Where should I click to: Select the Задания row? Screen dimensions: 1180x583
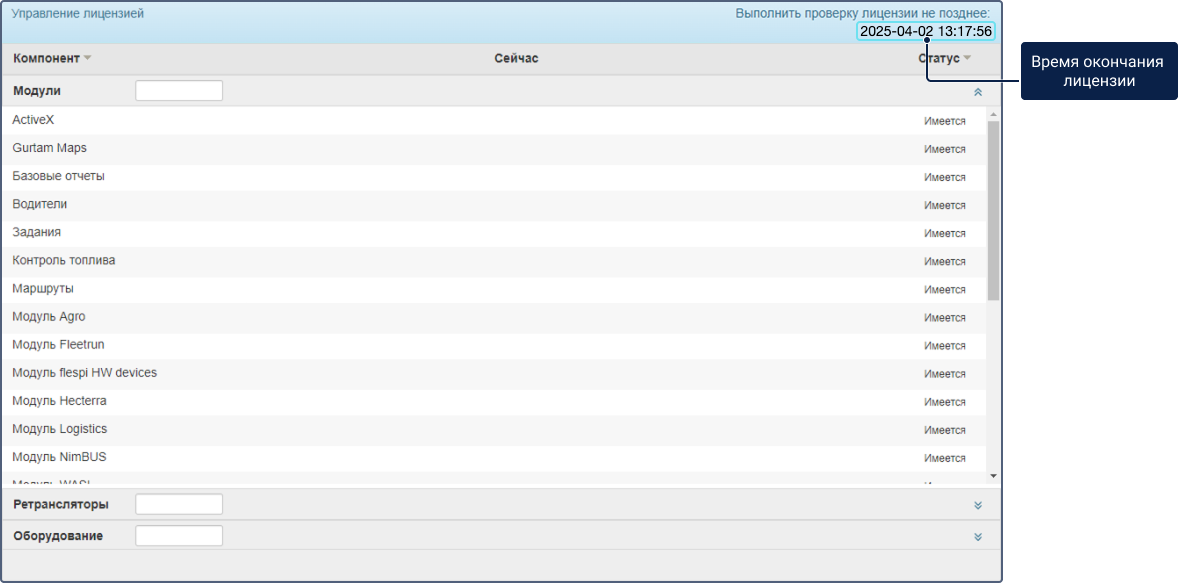pyautogui.click(x=494, y=232)
